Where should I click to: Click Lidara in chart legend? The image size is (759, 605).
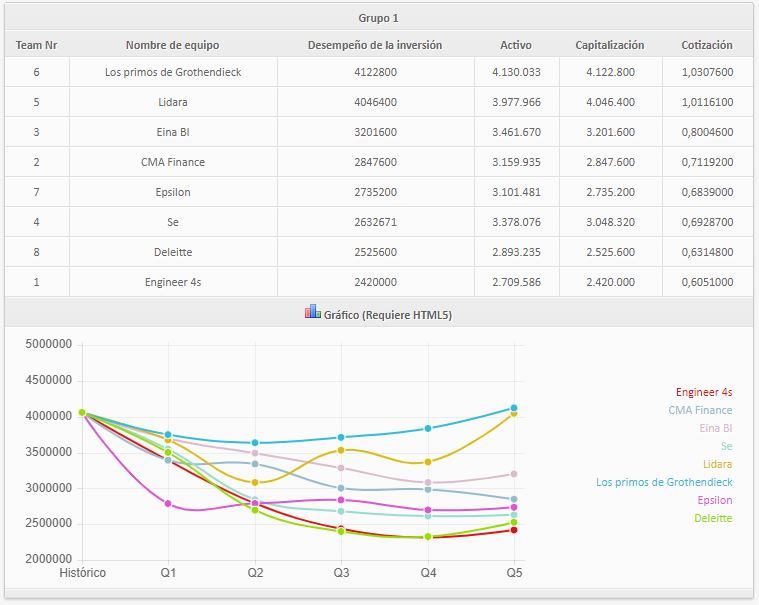point(717,464)
